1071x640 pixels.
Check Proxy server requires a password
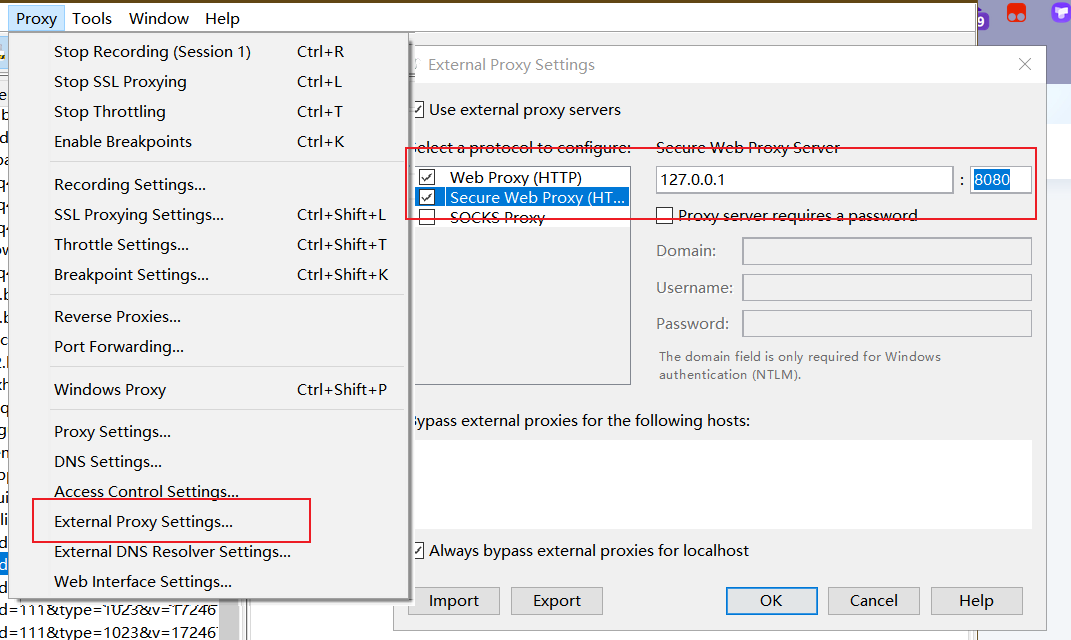click(664, 216)
